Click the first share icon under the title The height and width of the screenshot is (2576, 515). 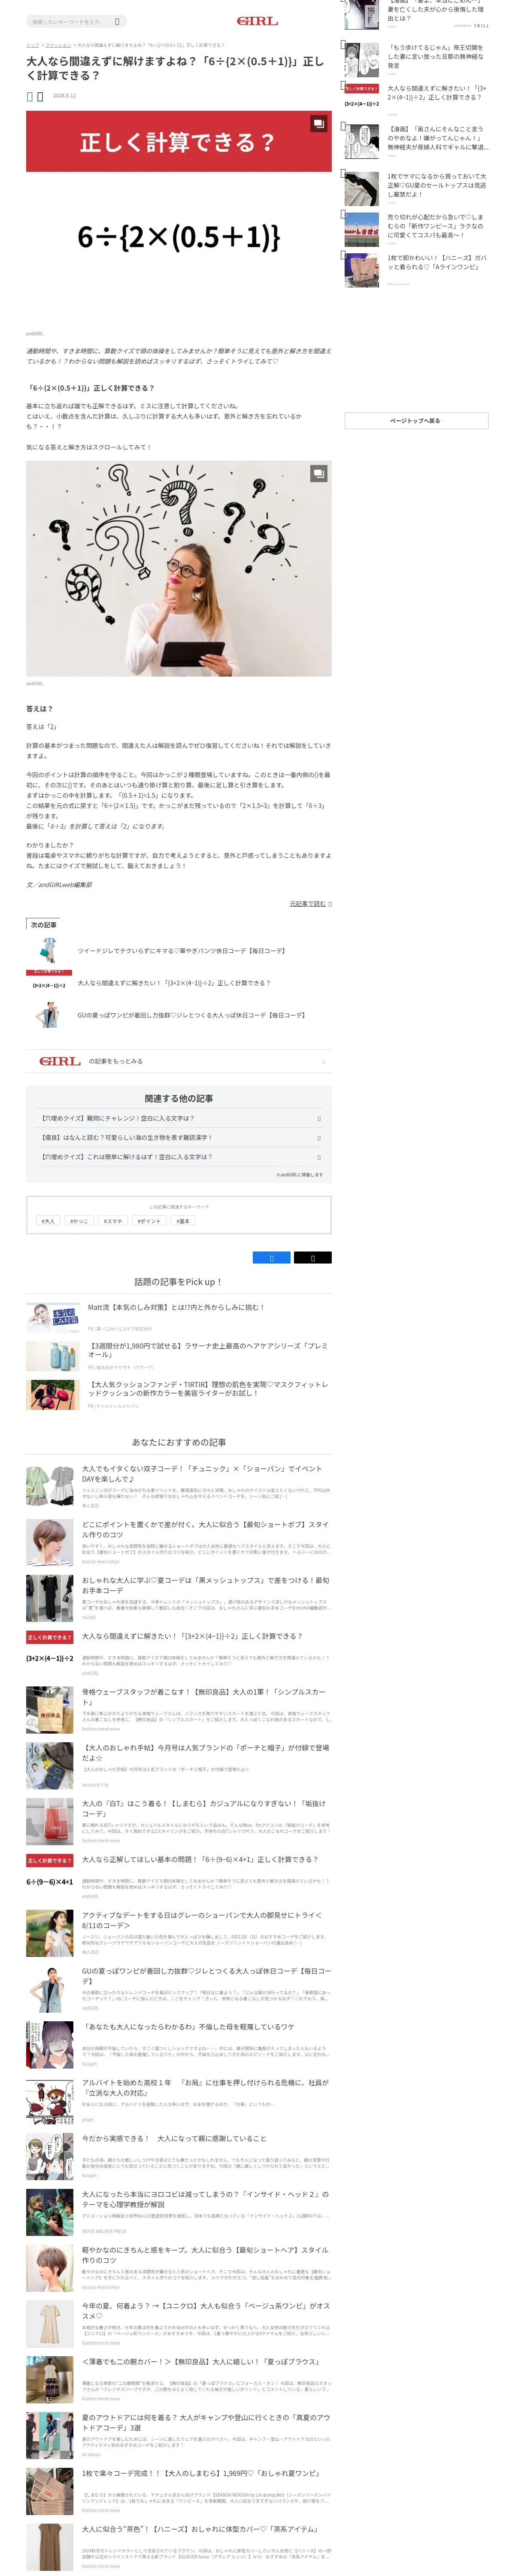30,96
